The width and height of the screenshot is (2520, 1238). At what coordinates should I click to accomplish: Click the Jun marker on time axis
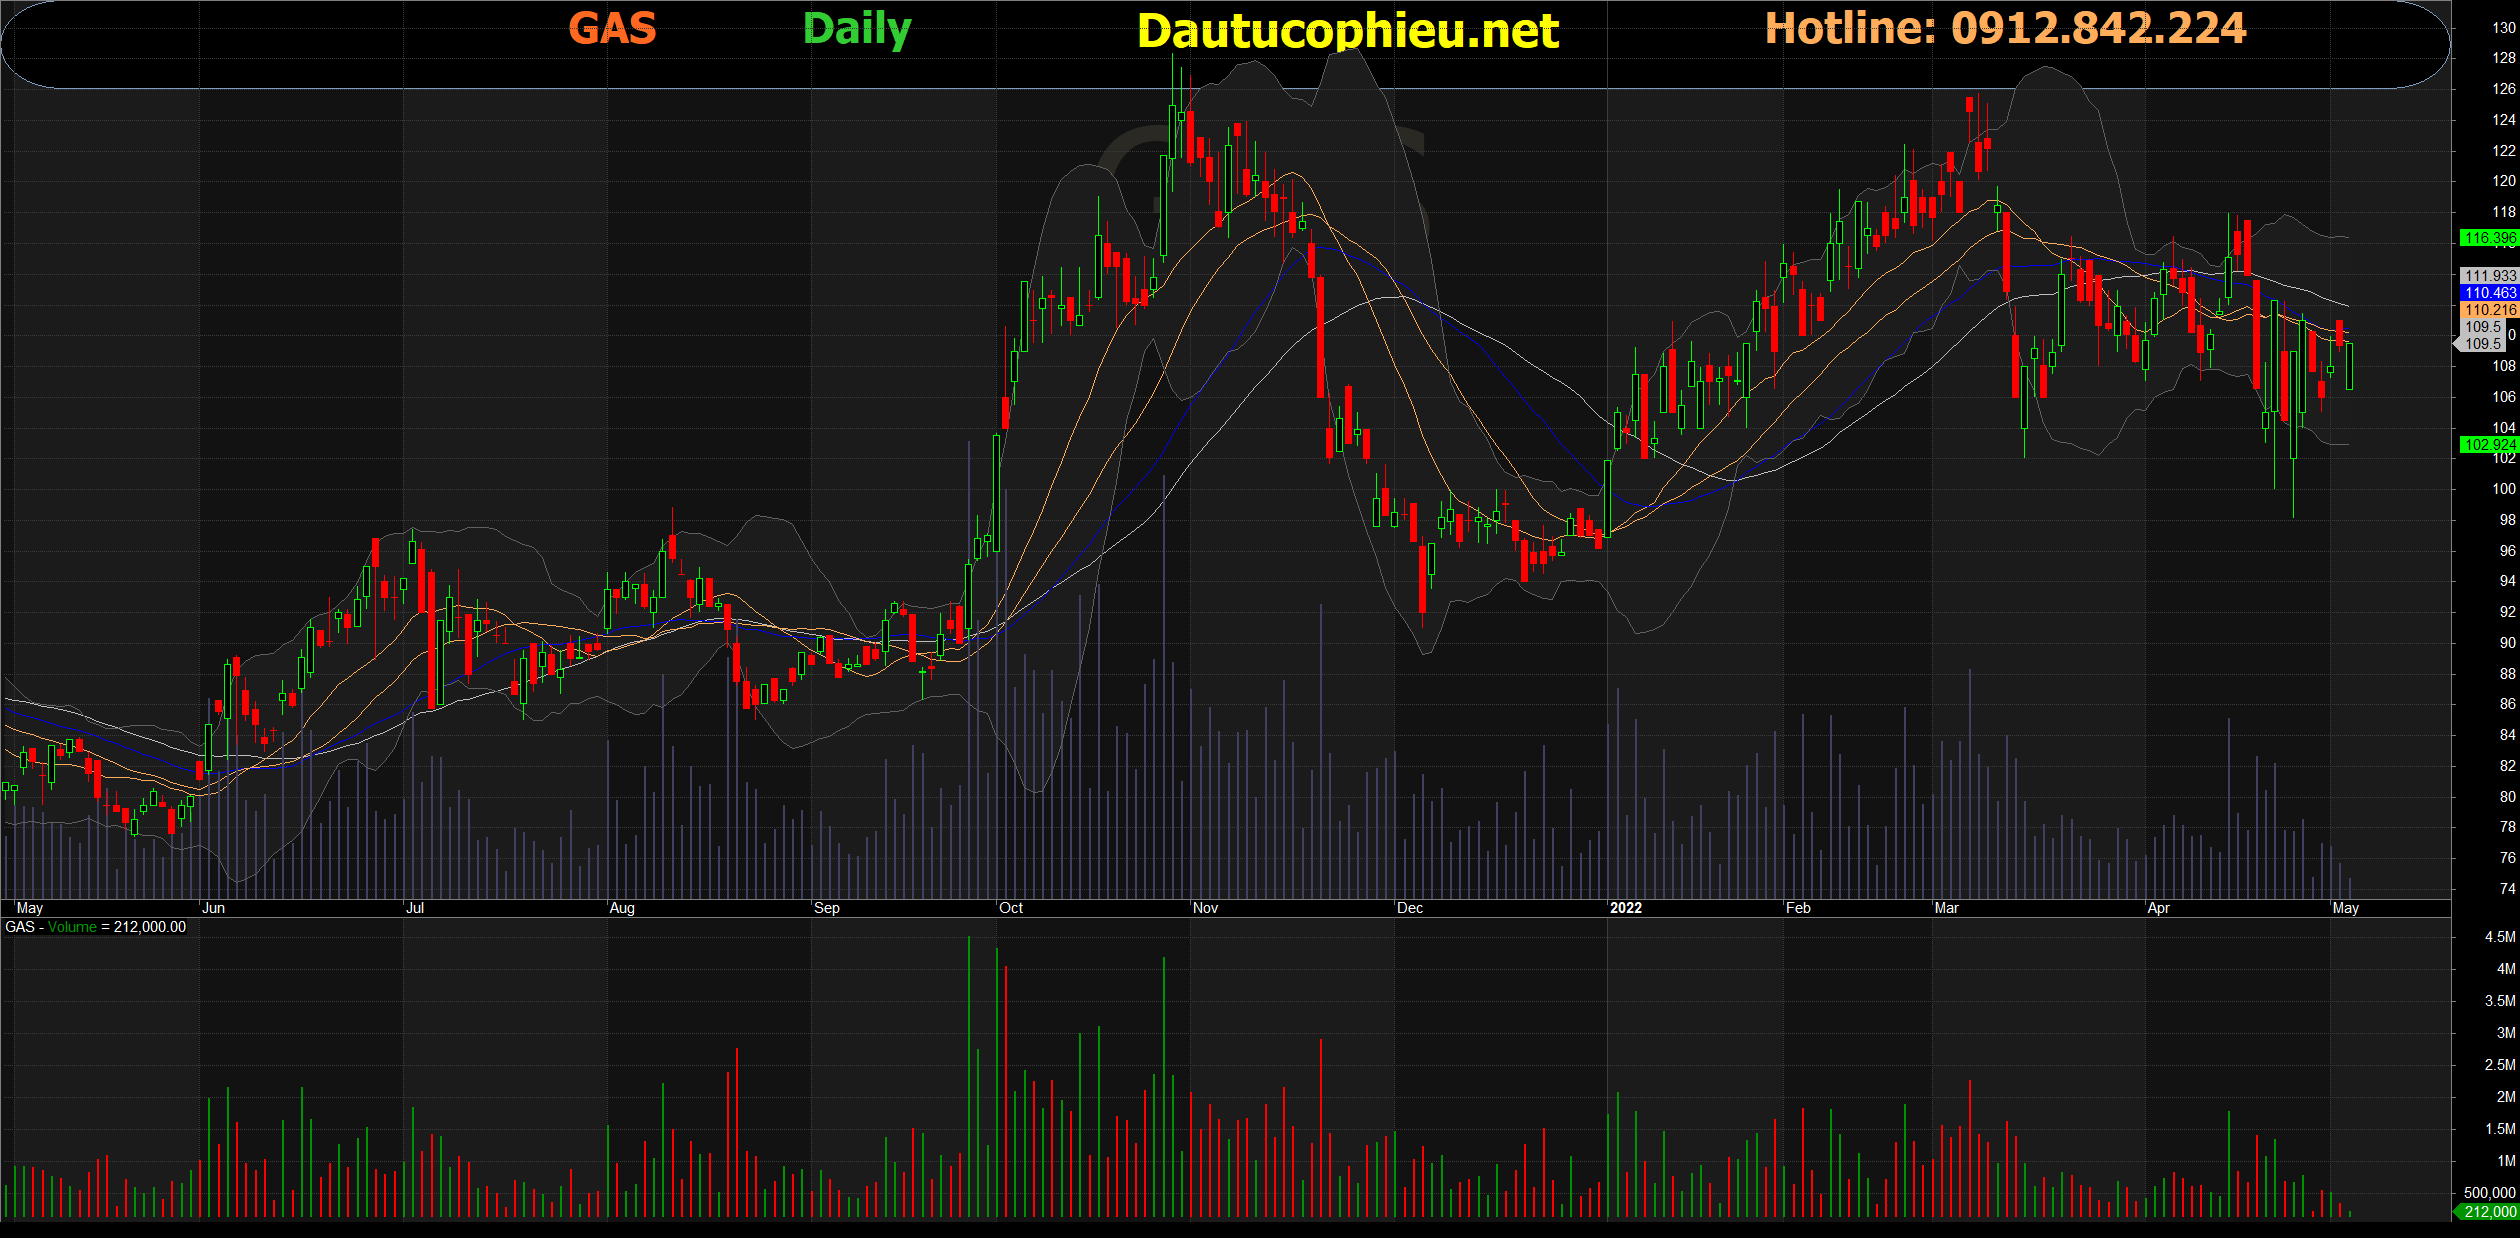[213, 908]
